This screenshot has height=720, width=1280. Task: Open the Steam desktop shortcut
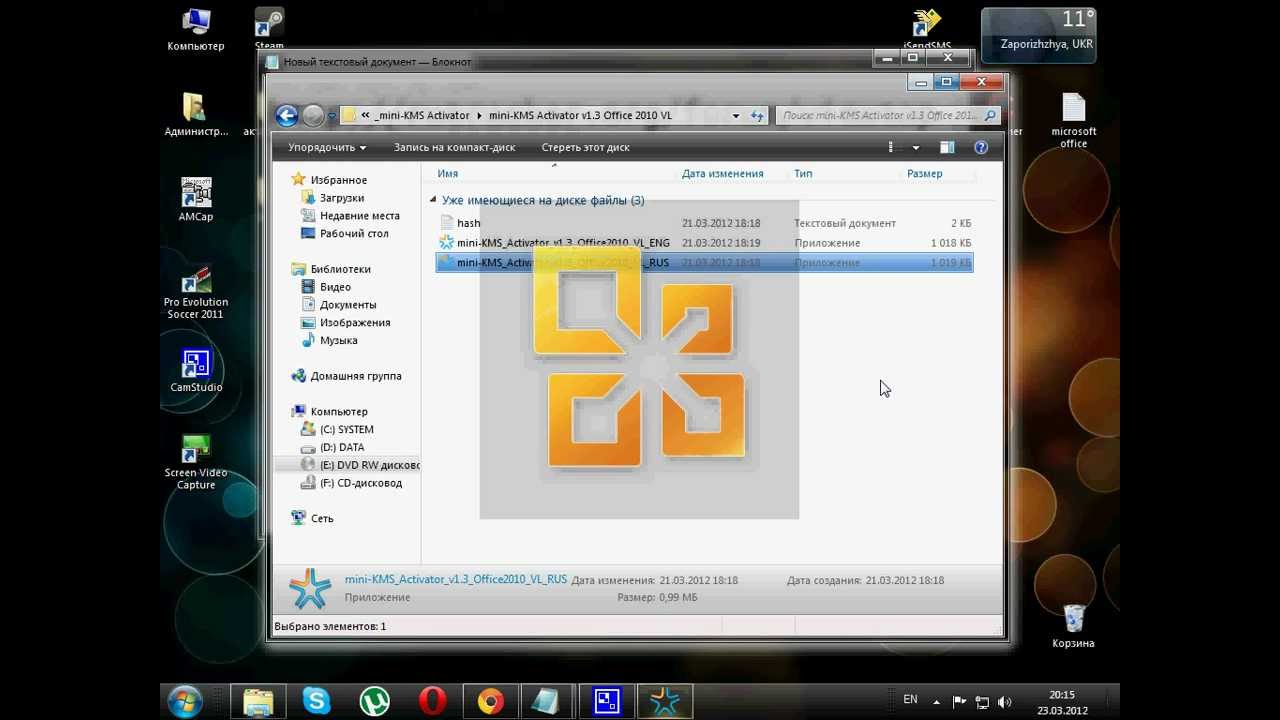coord(269,30)
